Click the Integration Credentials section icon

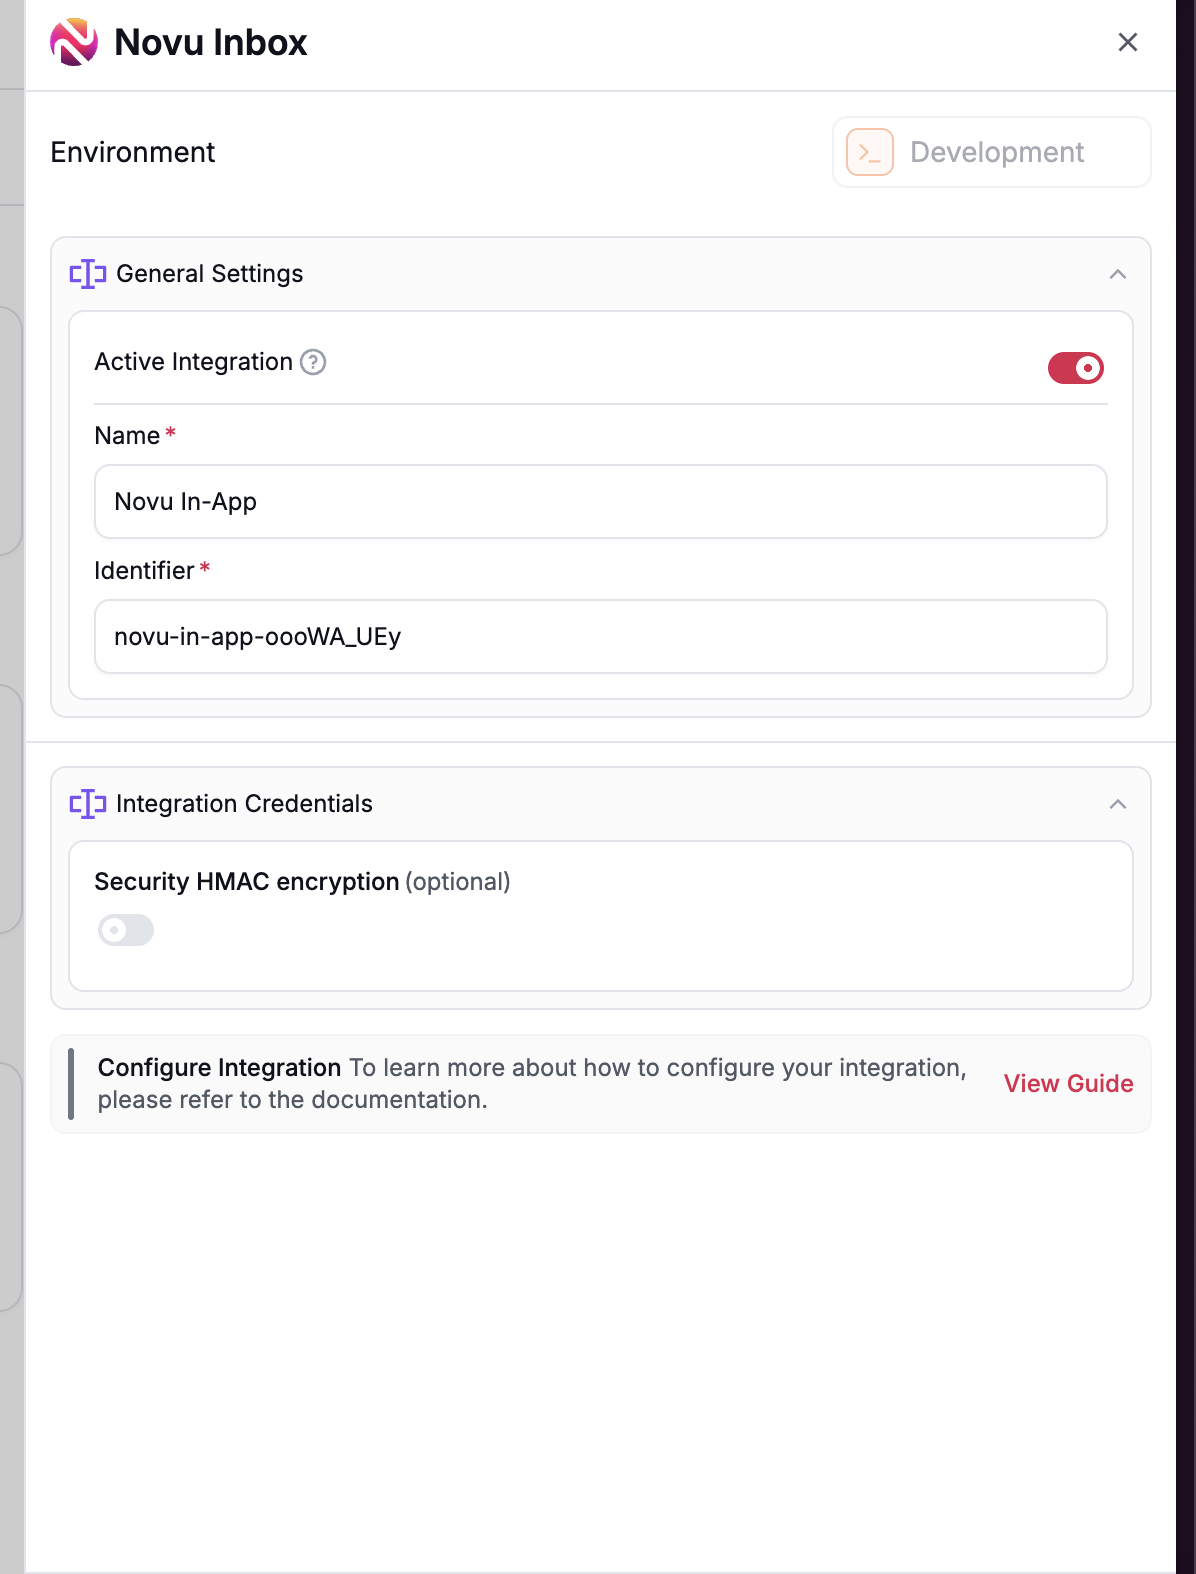88,804
